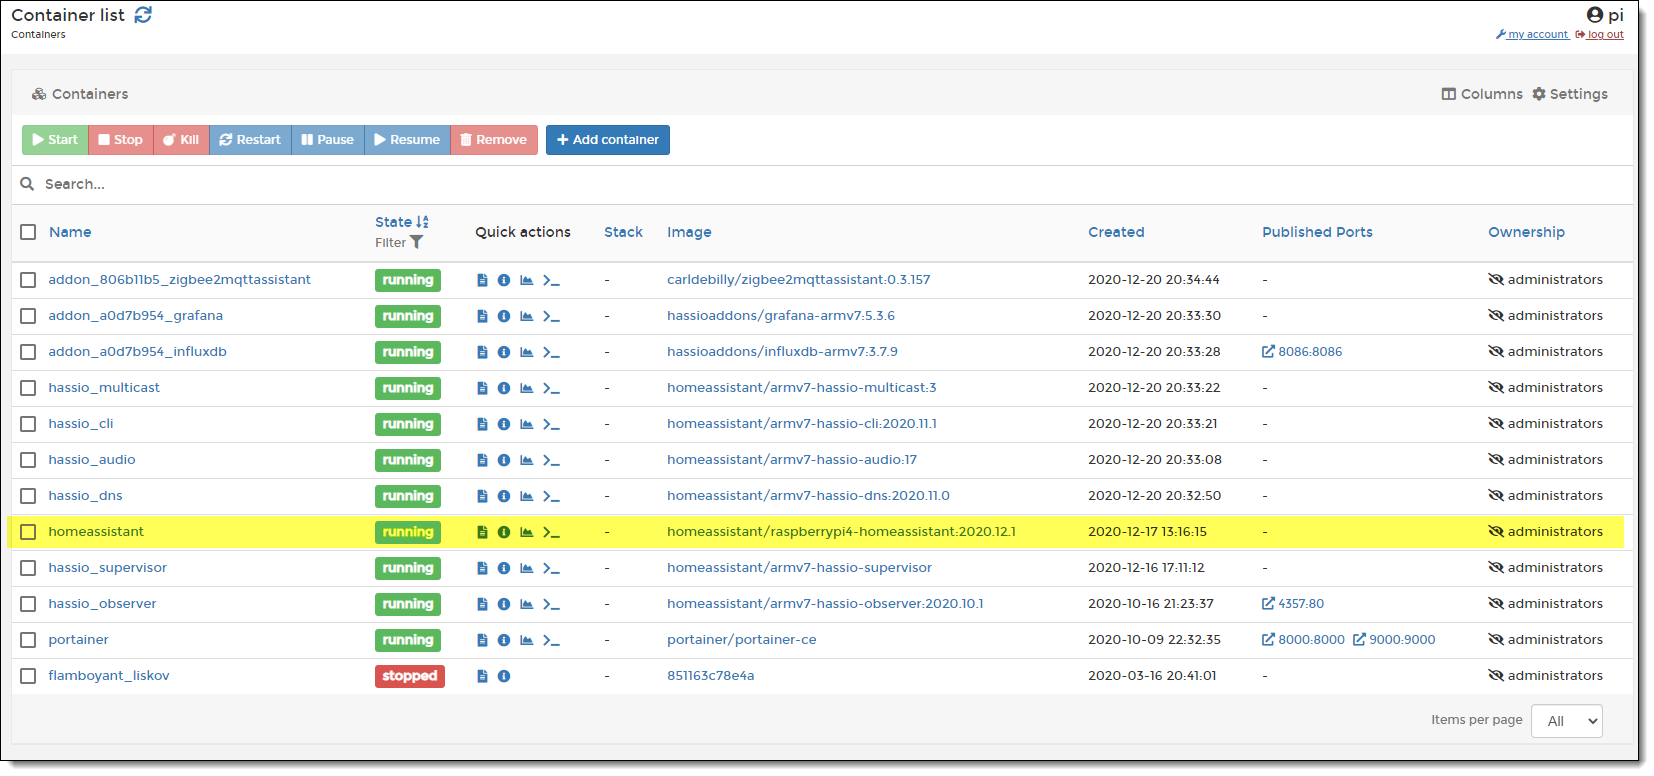This screenshot has width=1654, height=776.
Task: Open the hassio_supervisor container name link
Action: point(108,568)
